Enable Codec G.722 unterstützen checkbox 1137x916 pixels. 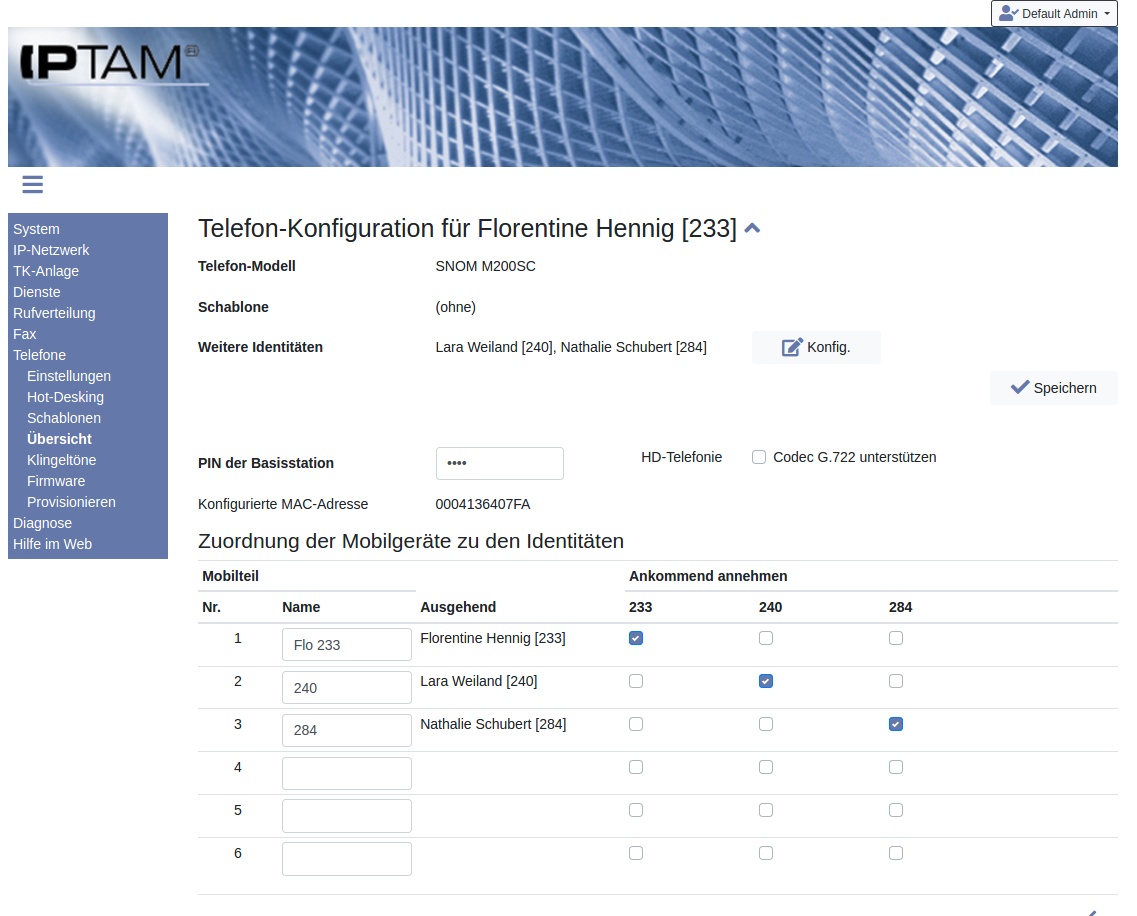click(759, 457)
